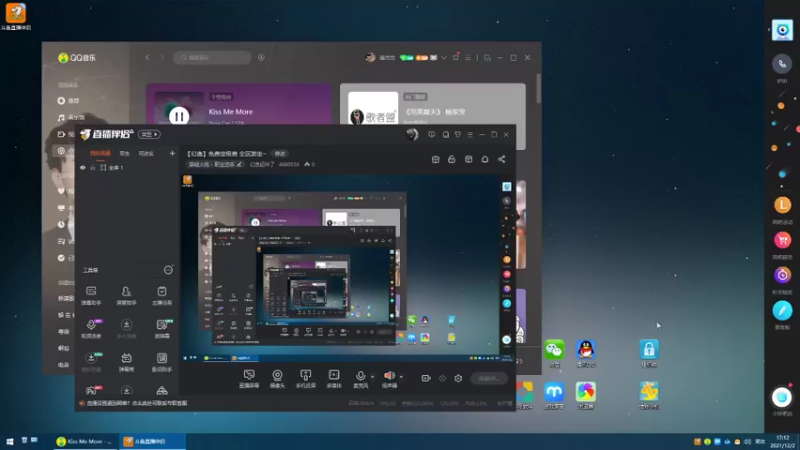Open customer service headset icon in 直播伴侣
Screen dimensions: 800x450
coord(445,135)
